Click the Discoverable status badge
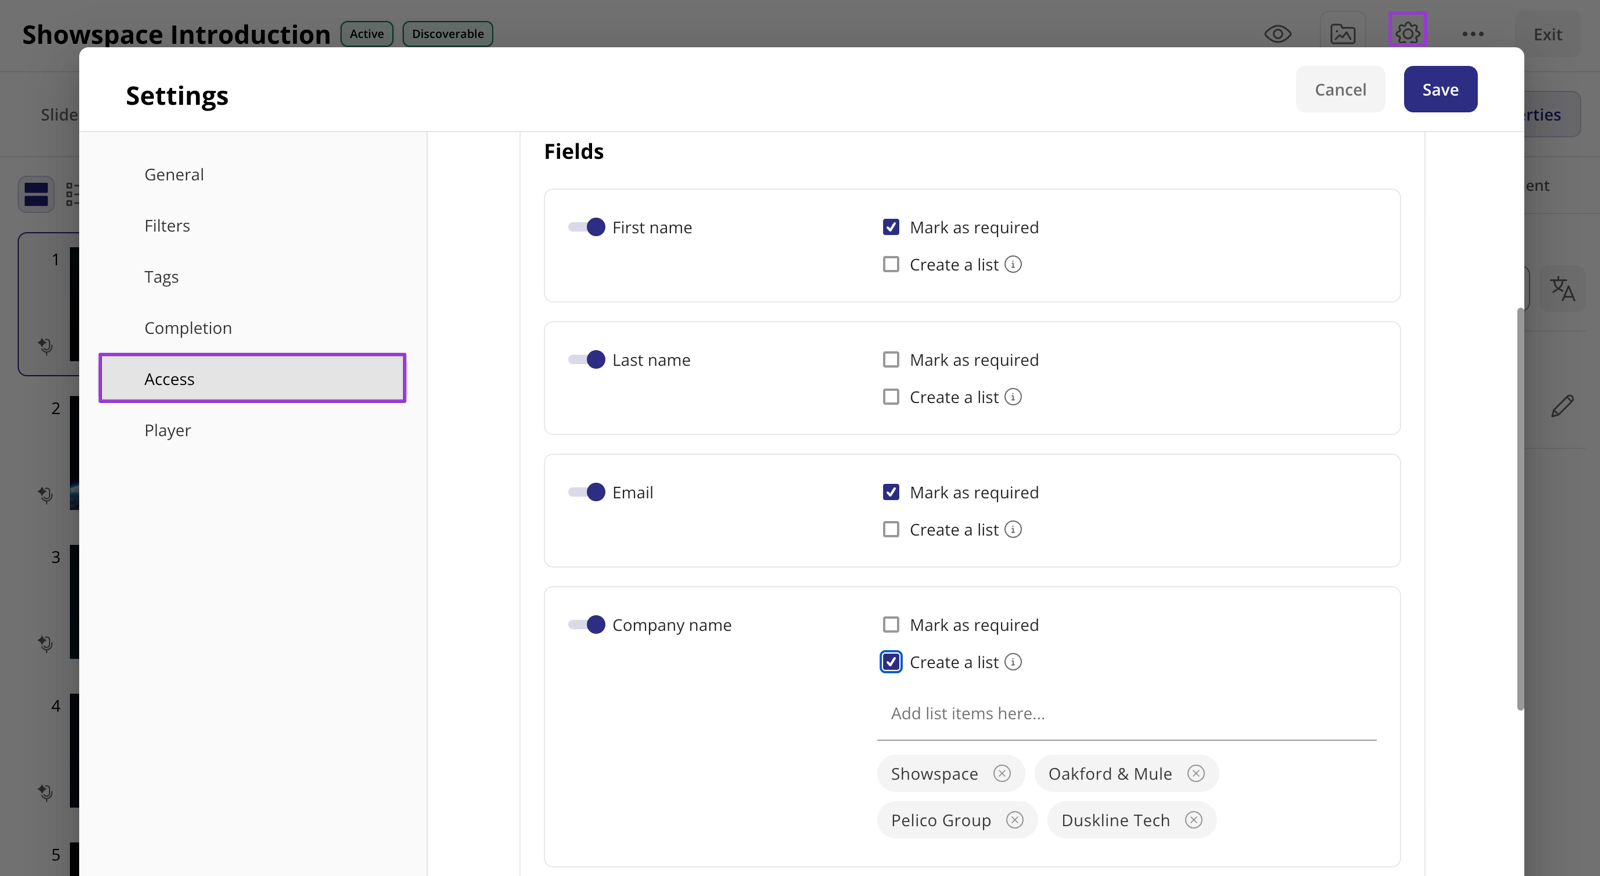 tap(448, 34)
